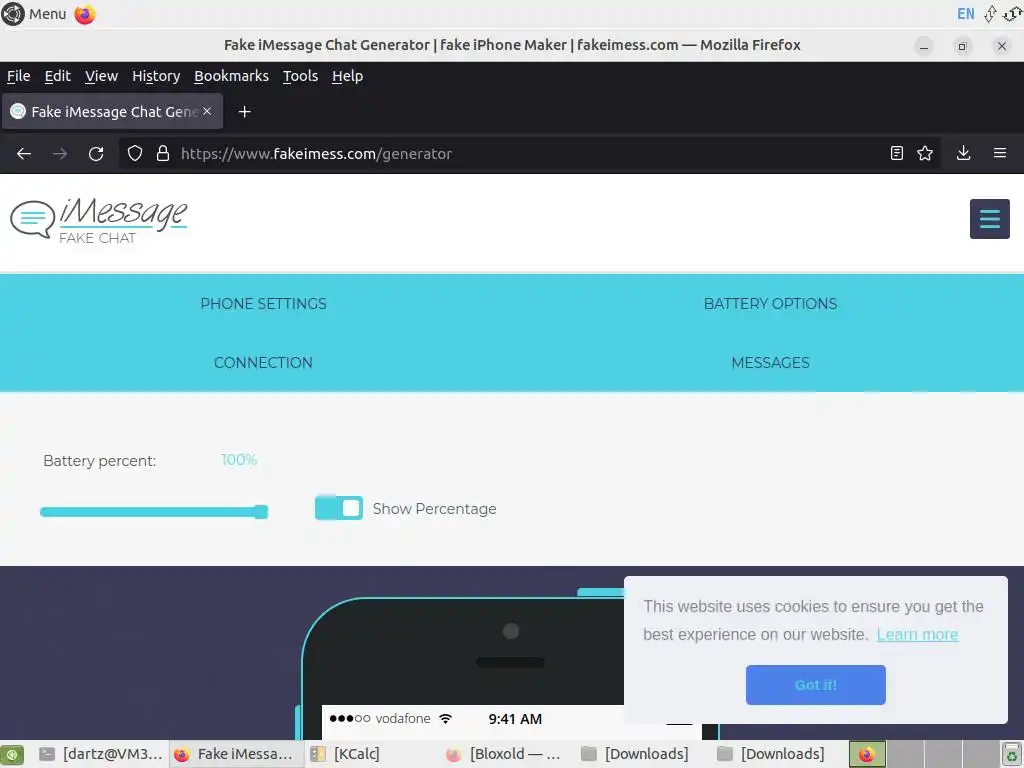Click the iMessage Fake Chat logo
This screenshot has height=768, width=1024.
(x=99, y=220)
